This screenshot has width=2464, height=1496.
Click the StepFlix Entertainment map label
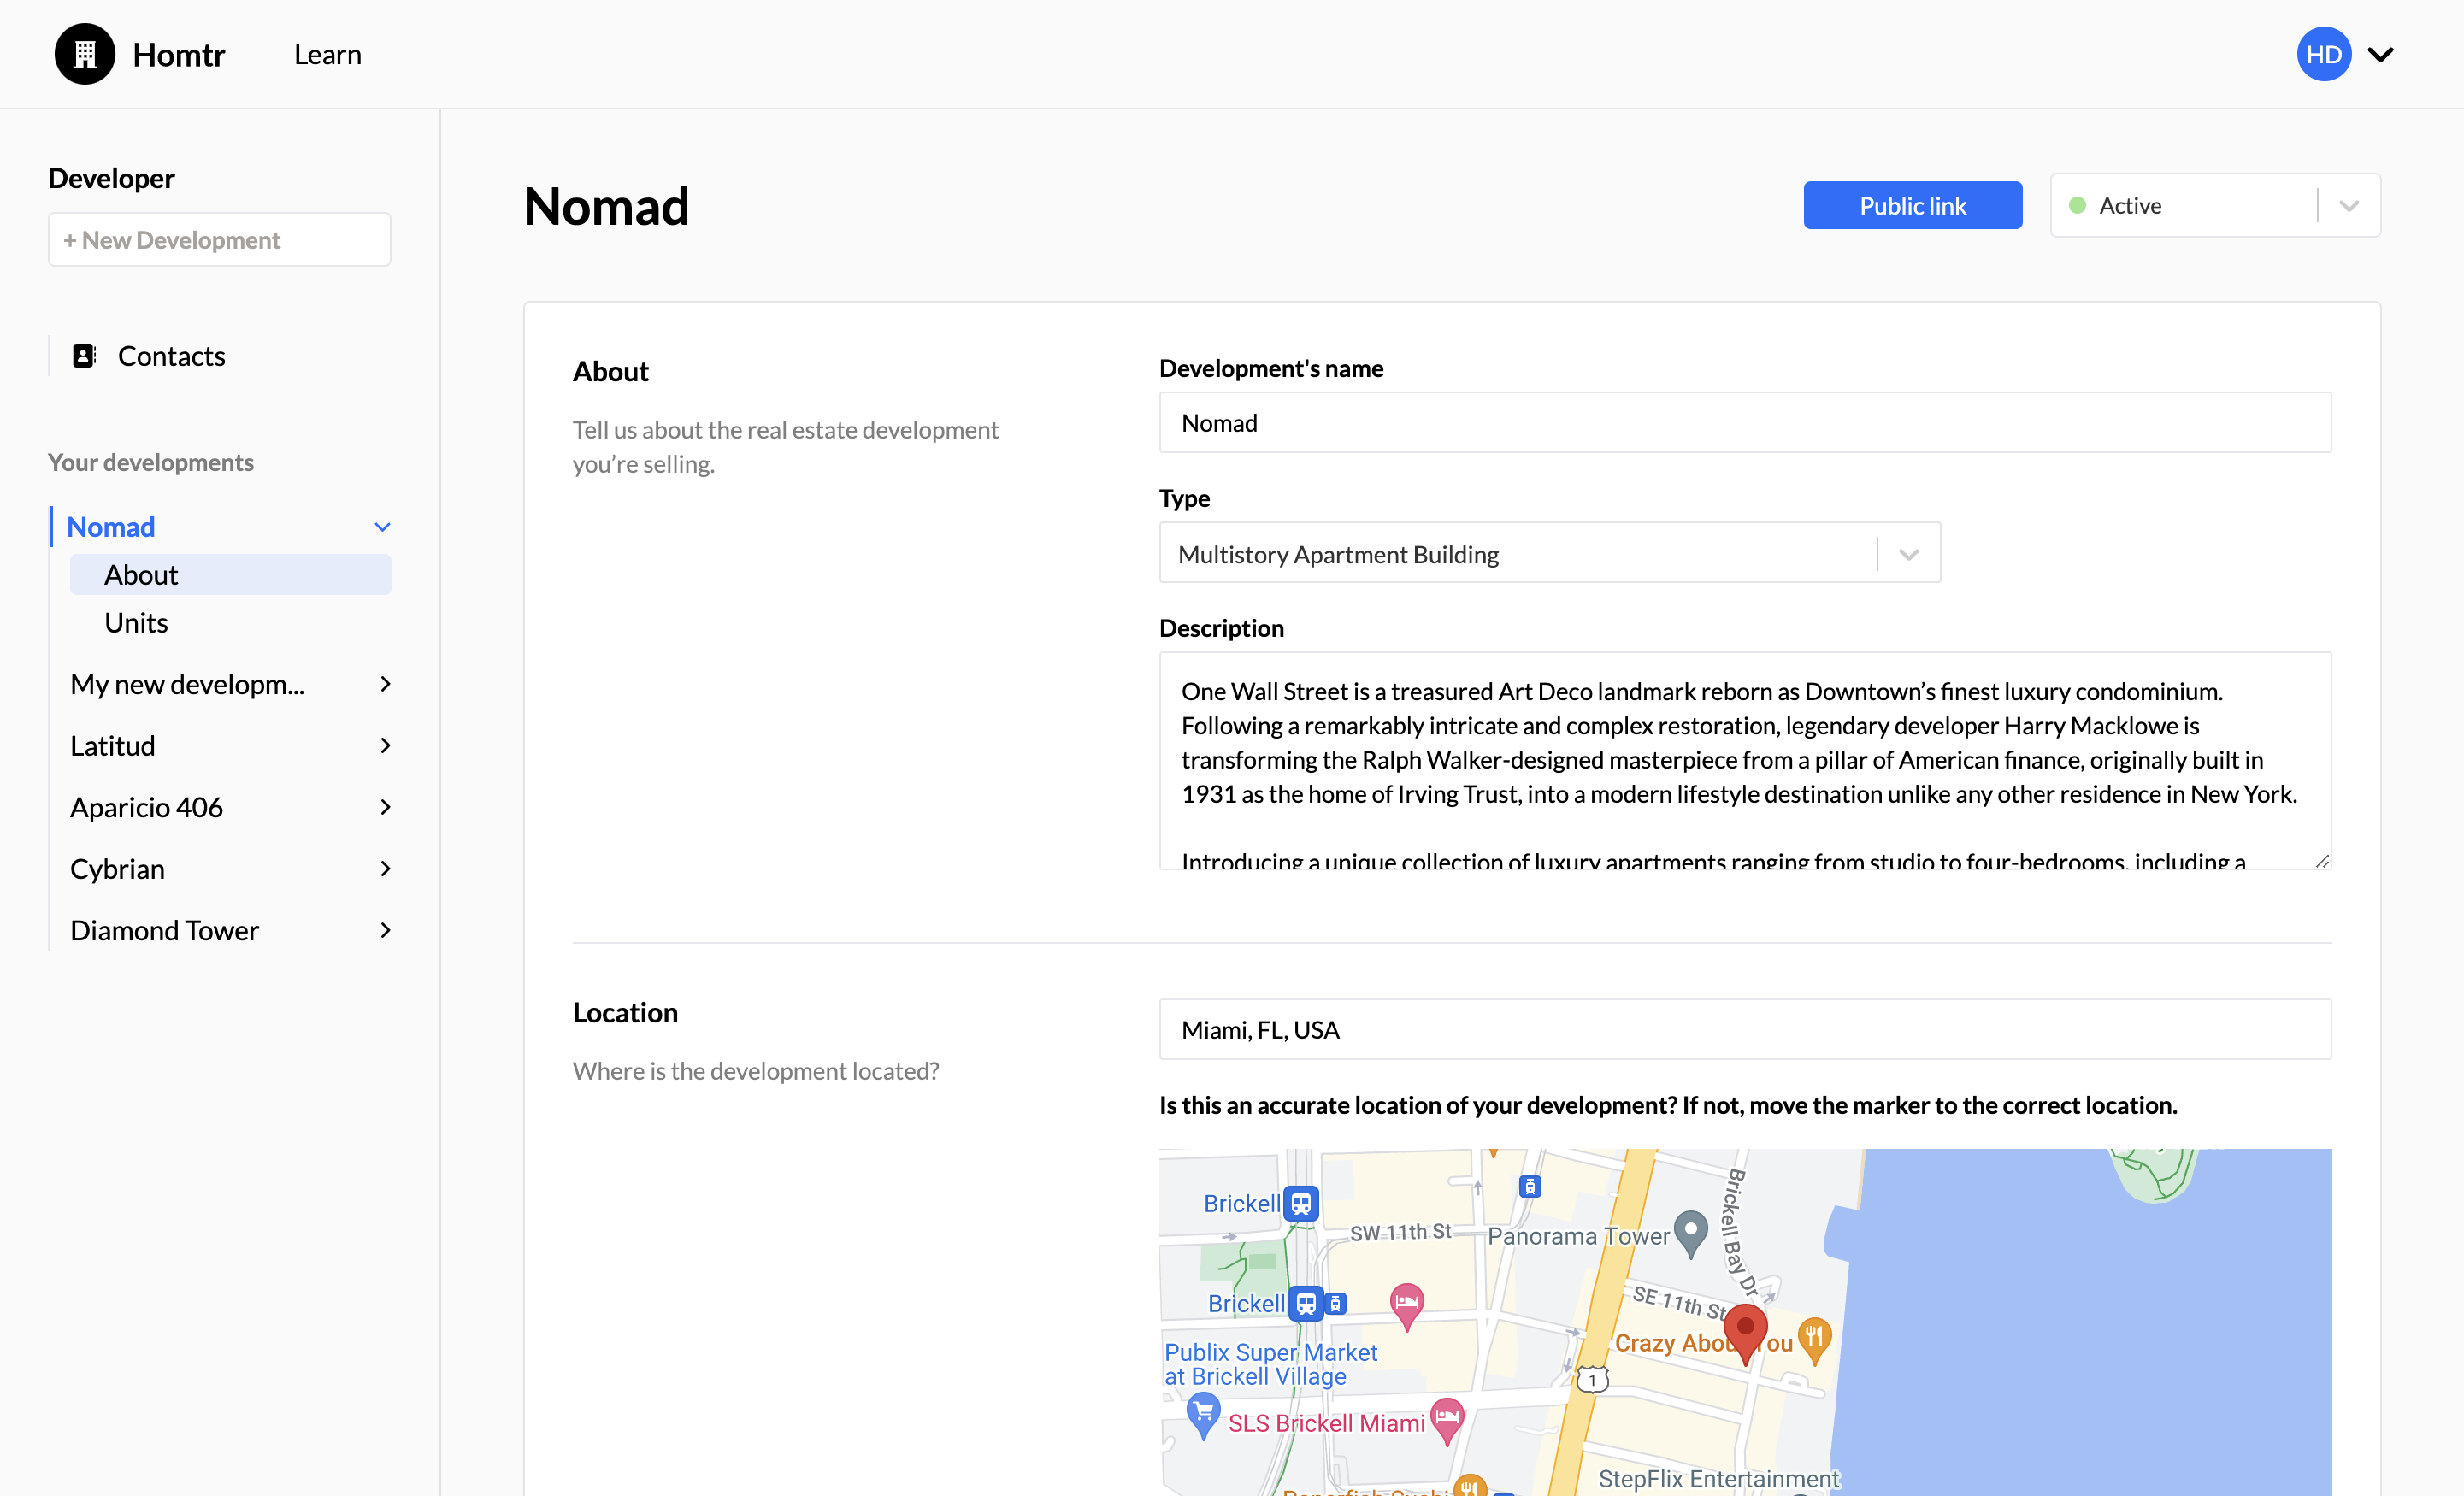click(1718, 1478)
